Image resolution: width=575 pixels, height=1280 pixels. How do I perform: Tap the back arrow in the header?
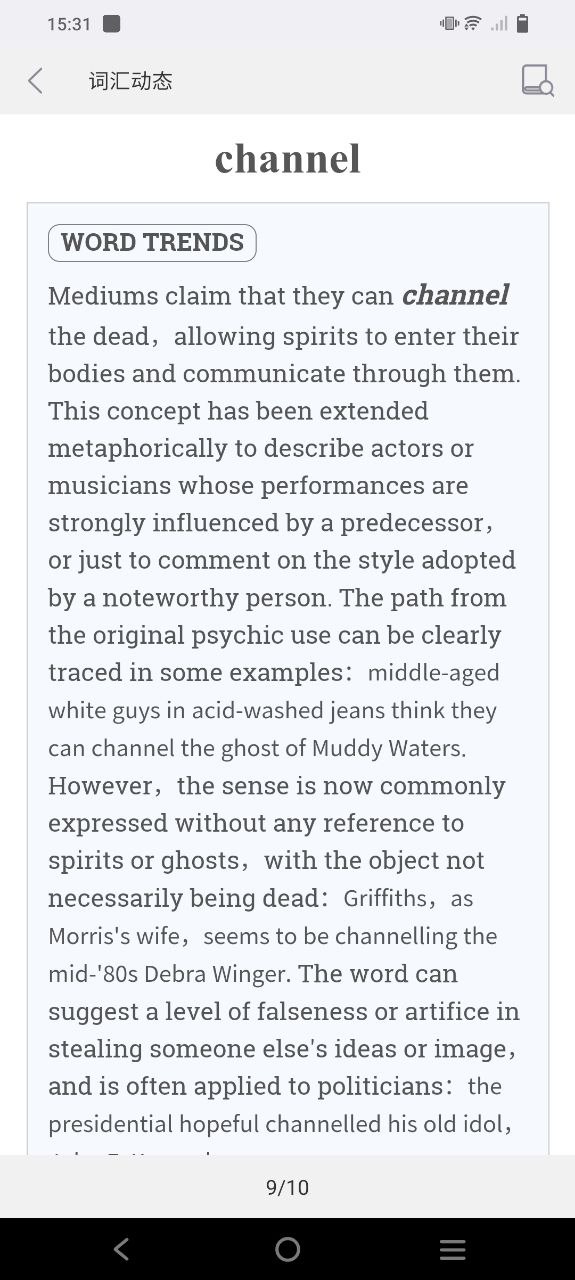(x=35, y=81)
